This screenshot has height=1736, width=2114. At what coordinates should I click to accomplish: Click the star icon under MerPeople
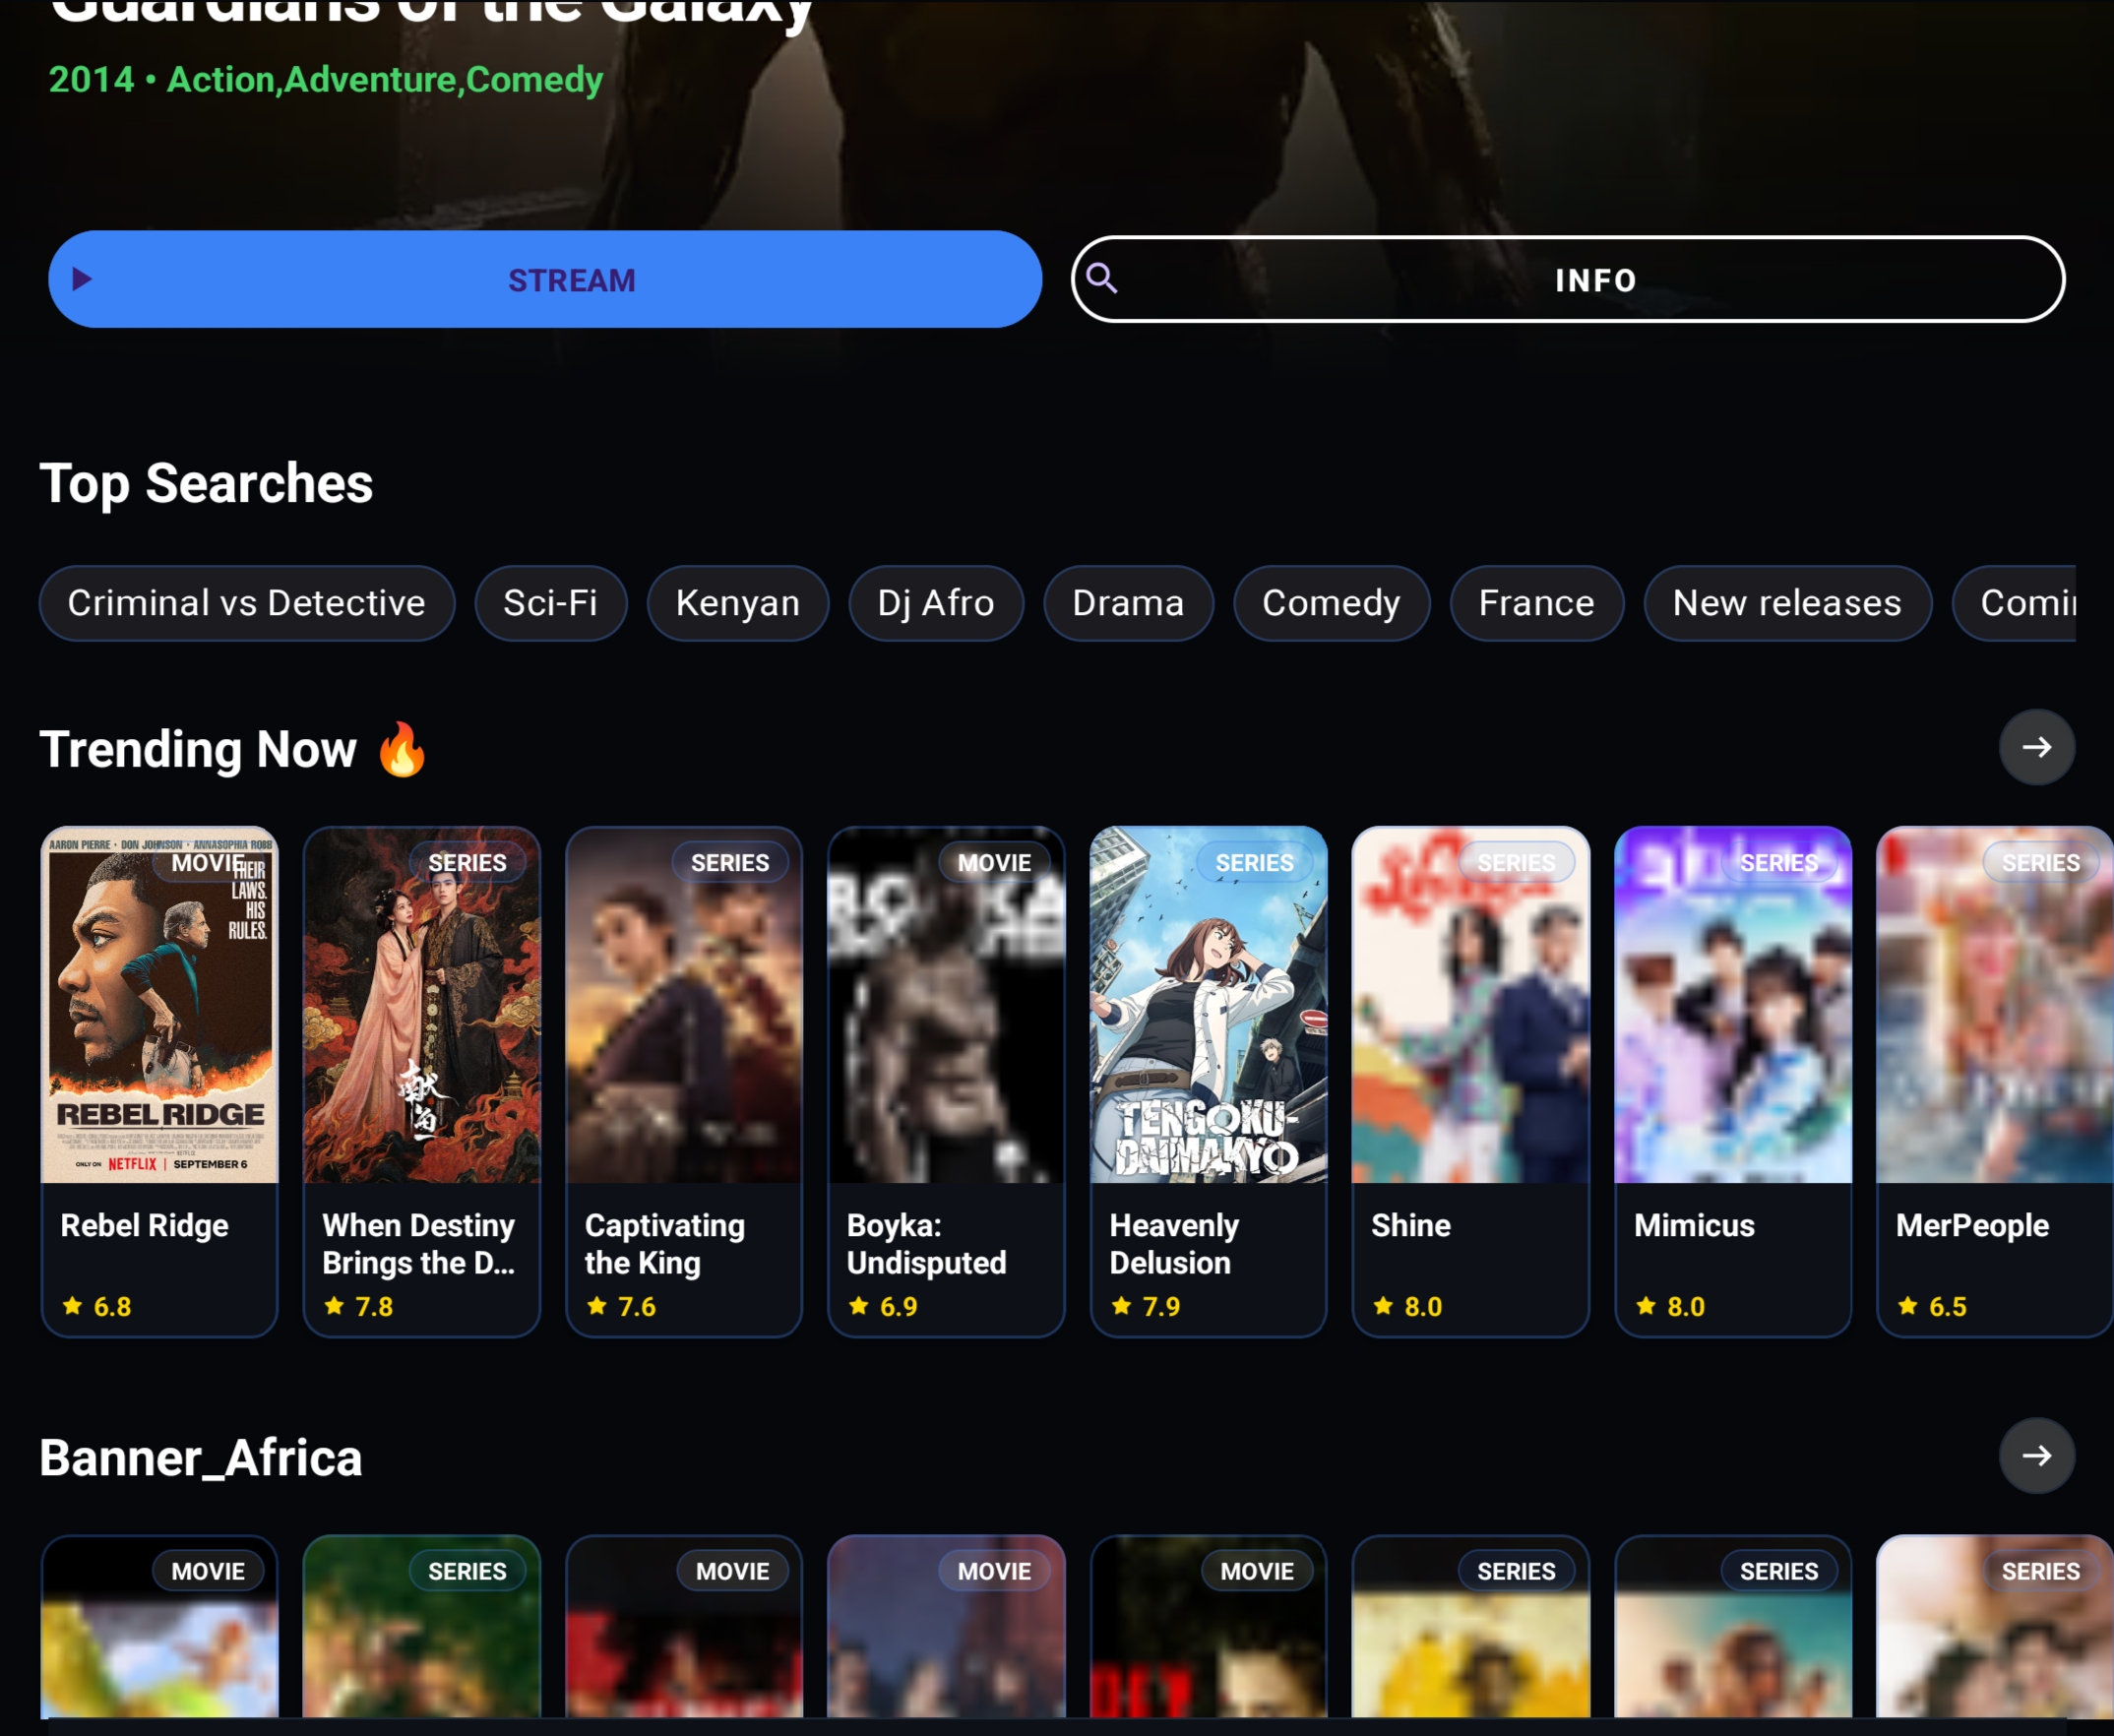1908,1306
